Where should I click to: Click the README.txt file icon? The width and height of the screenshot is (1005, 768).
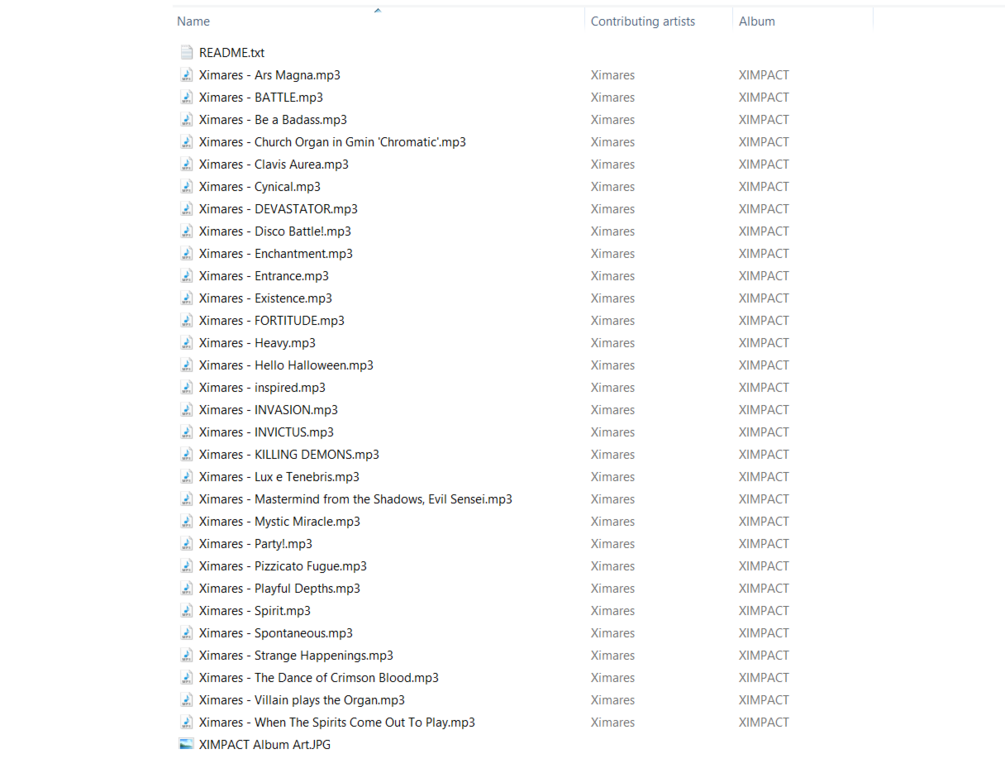click(x=187, y=53)
